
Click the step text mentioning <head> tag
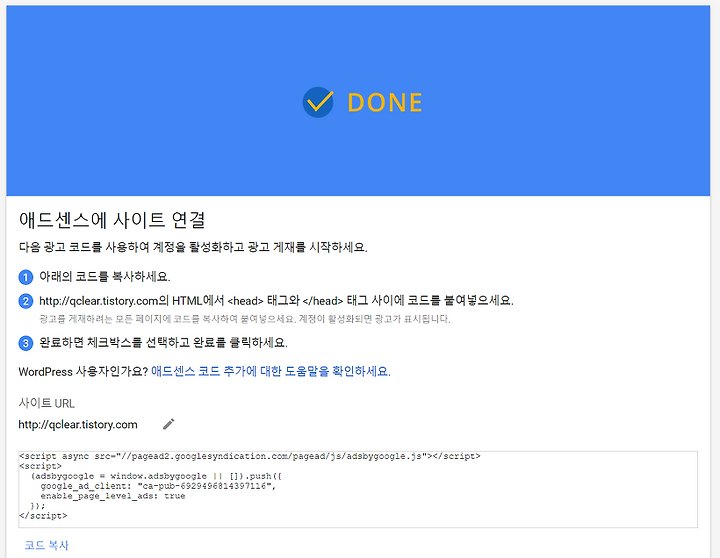coord(276,301)
